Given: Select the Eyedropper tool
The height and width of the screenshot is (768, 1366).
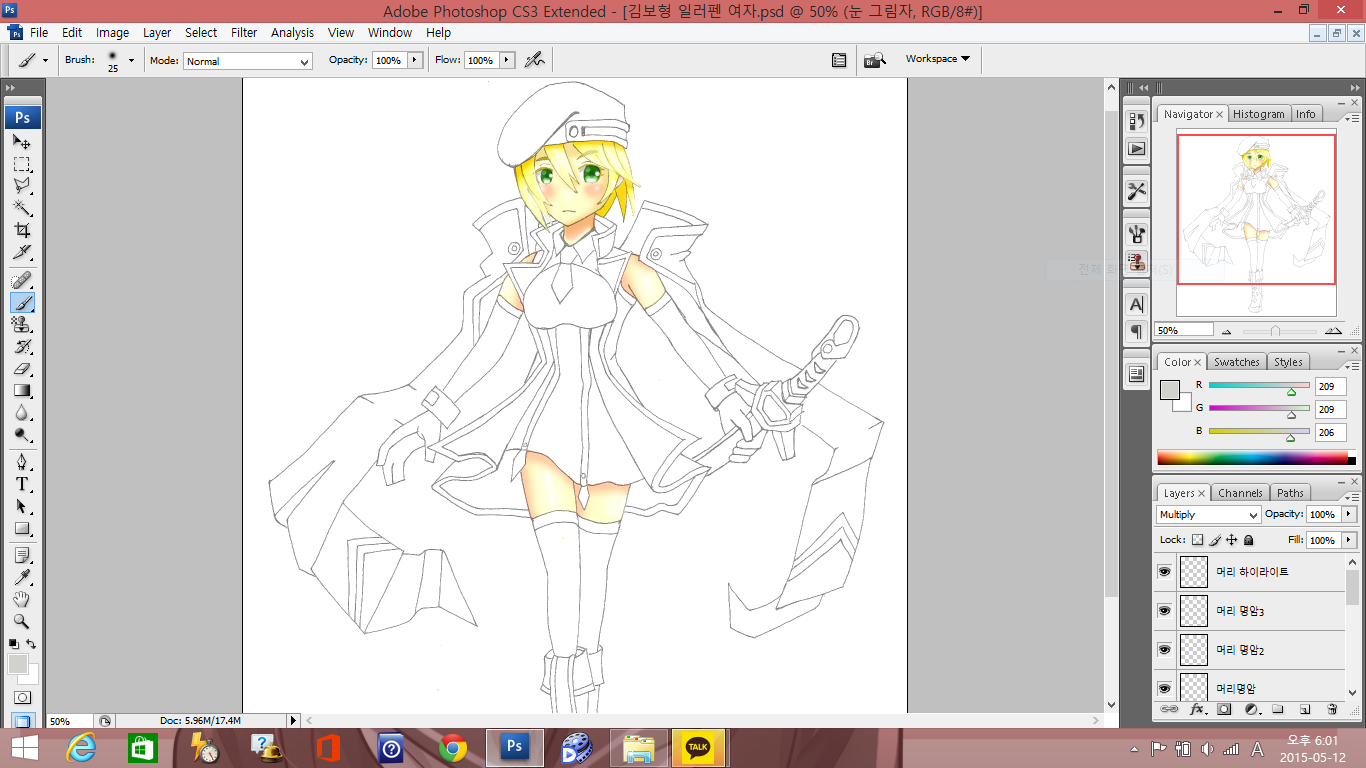Looking at the screenshot, I should click(22, 577).
